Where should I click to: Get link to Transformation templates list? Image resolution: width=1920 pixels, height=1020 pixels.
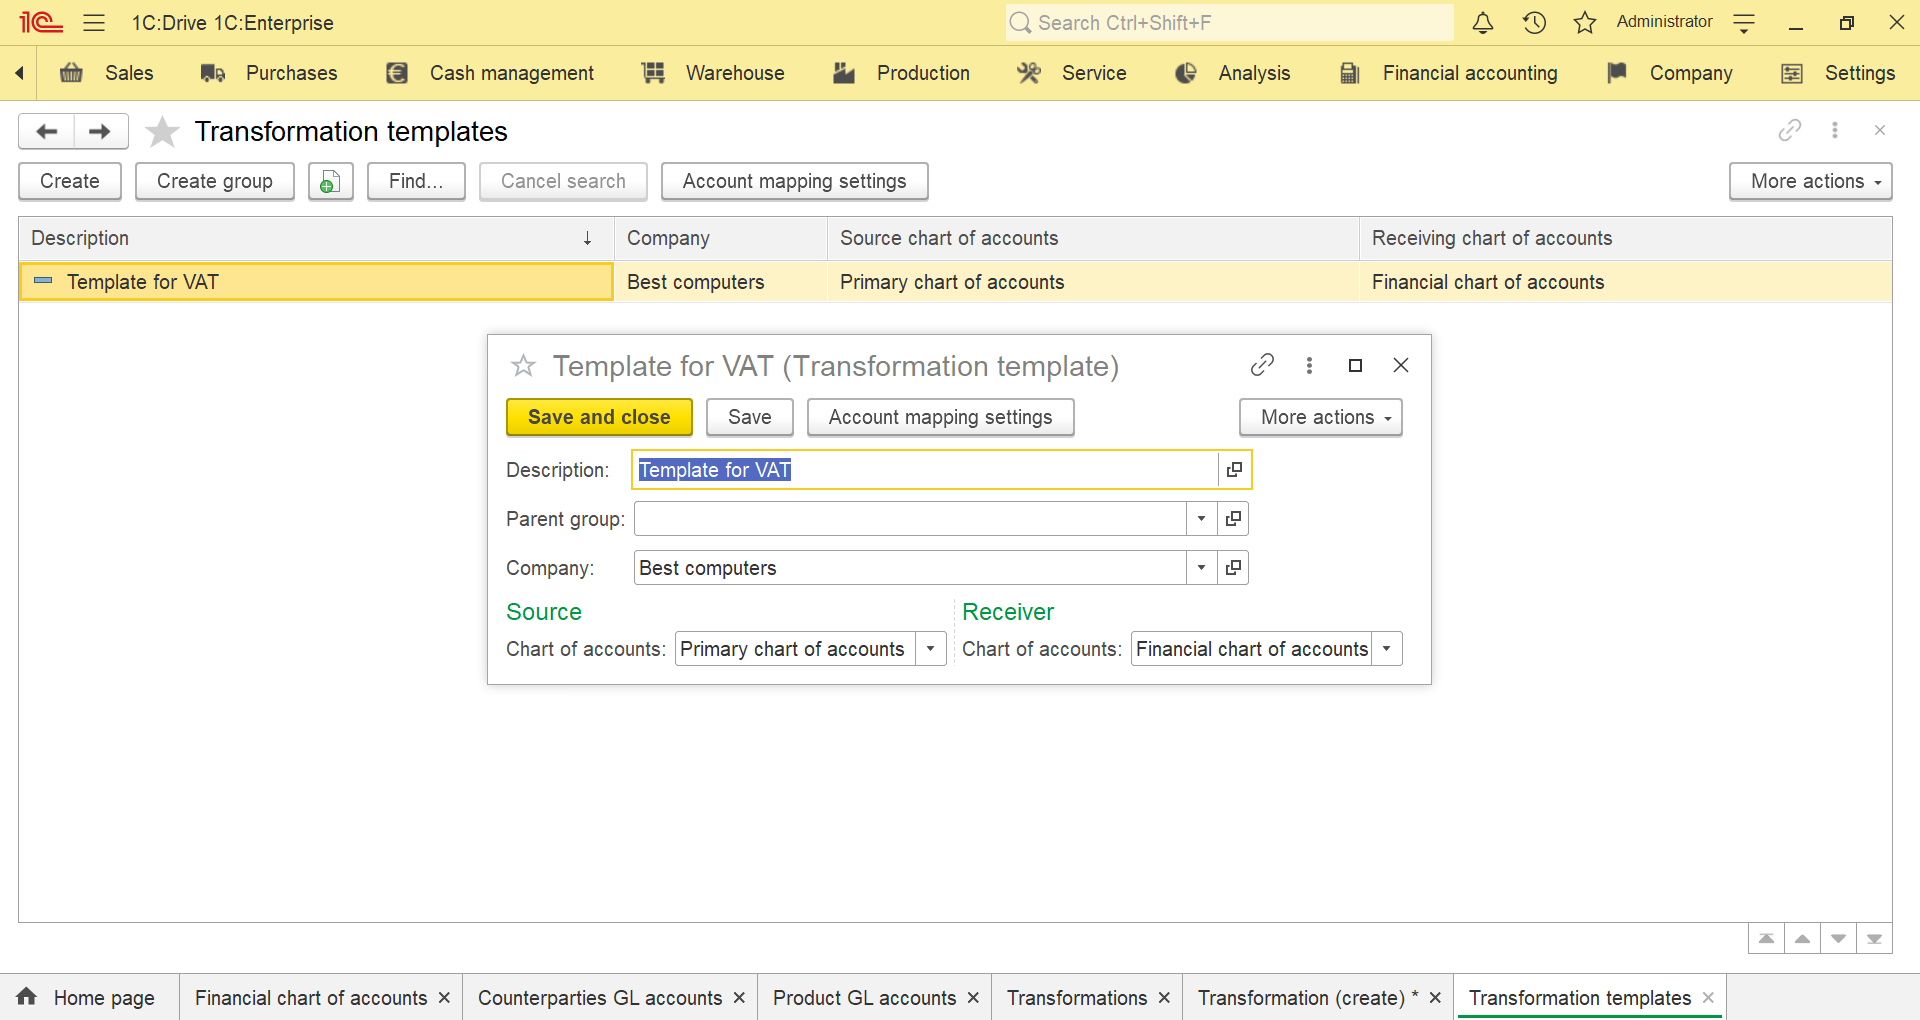coord(1790,130)
